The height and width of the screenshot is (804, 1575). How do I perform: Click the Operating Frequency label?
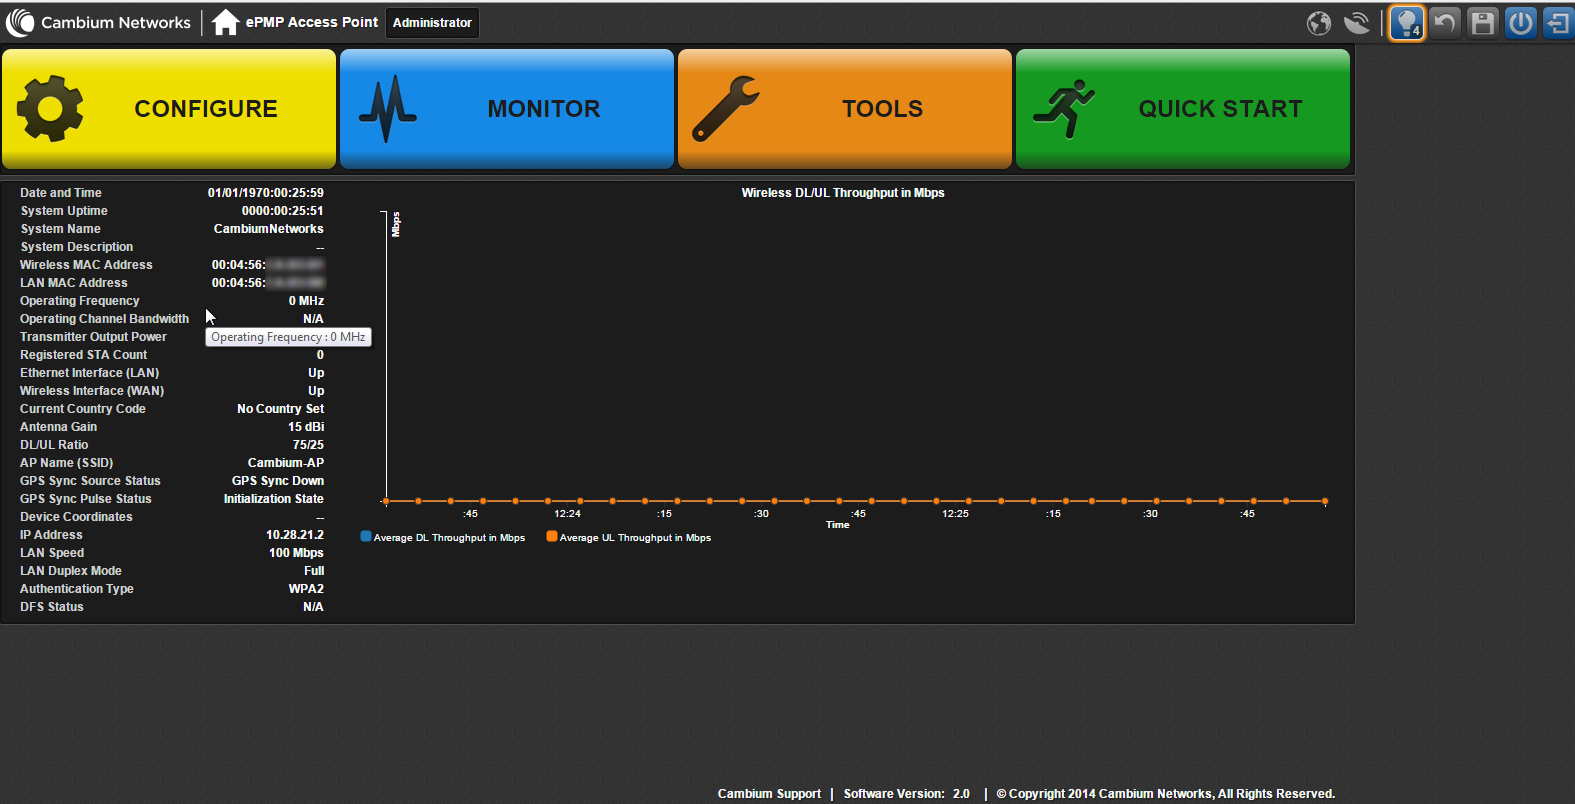click(80, 301)
